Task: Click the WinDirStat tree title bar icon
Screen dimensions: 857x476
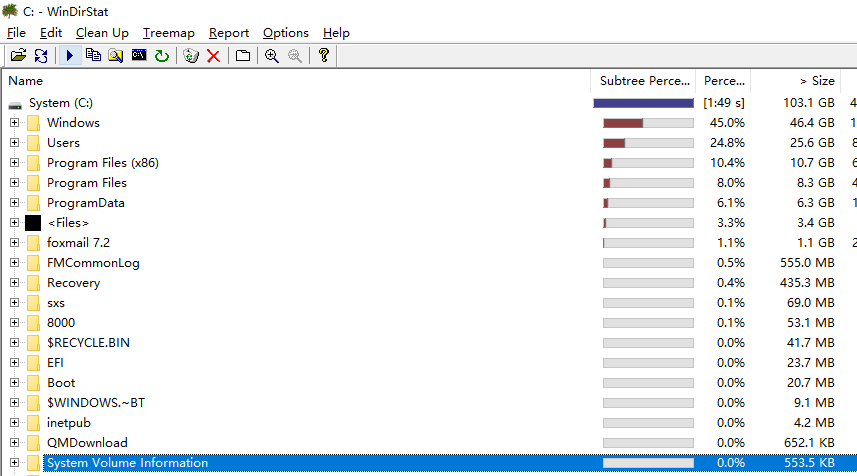Action: (x=10, y=11)
